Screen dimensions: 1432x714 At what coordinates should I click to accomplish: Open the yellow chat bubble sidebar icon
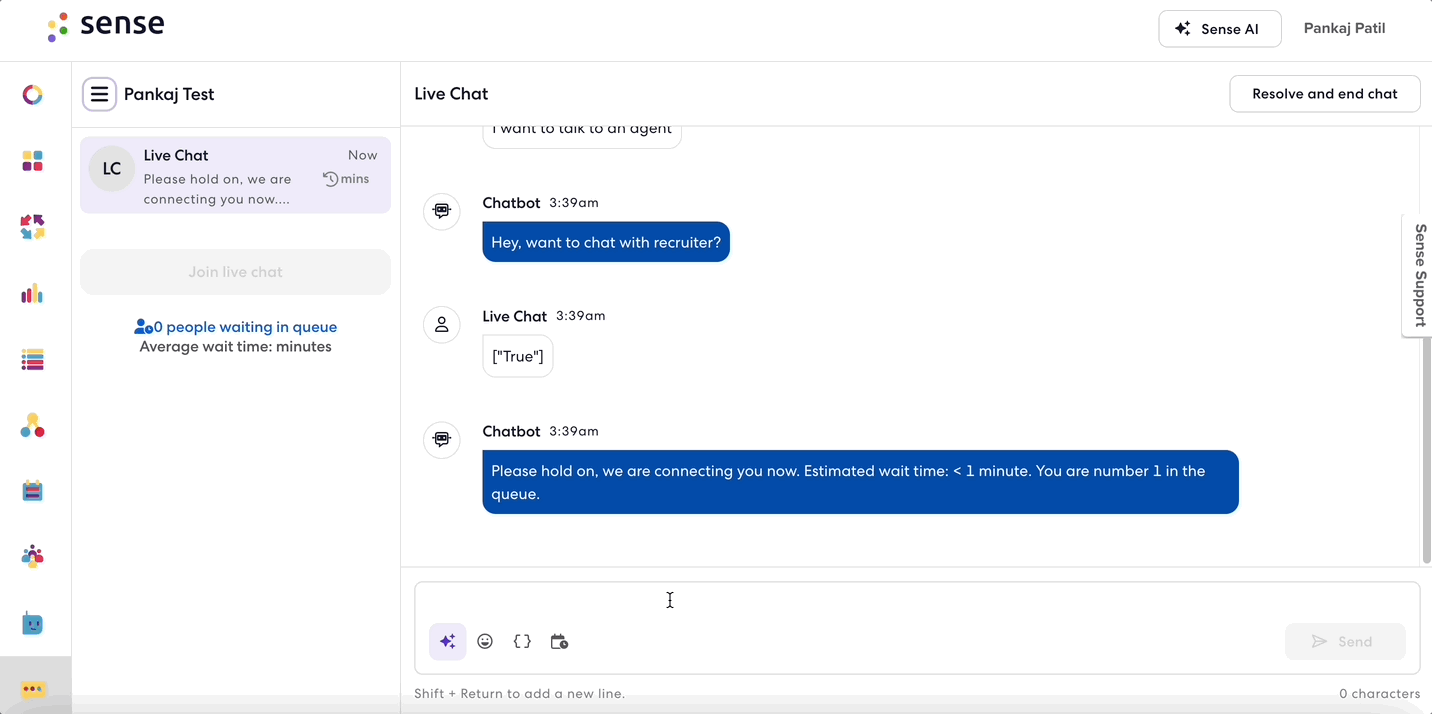click(x=33, y=690)
